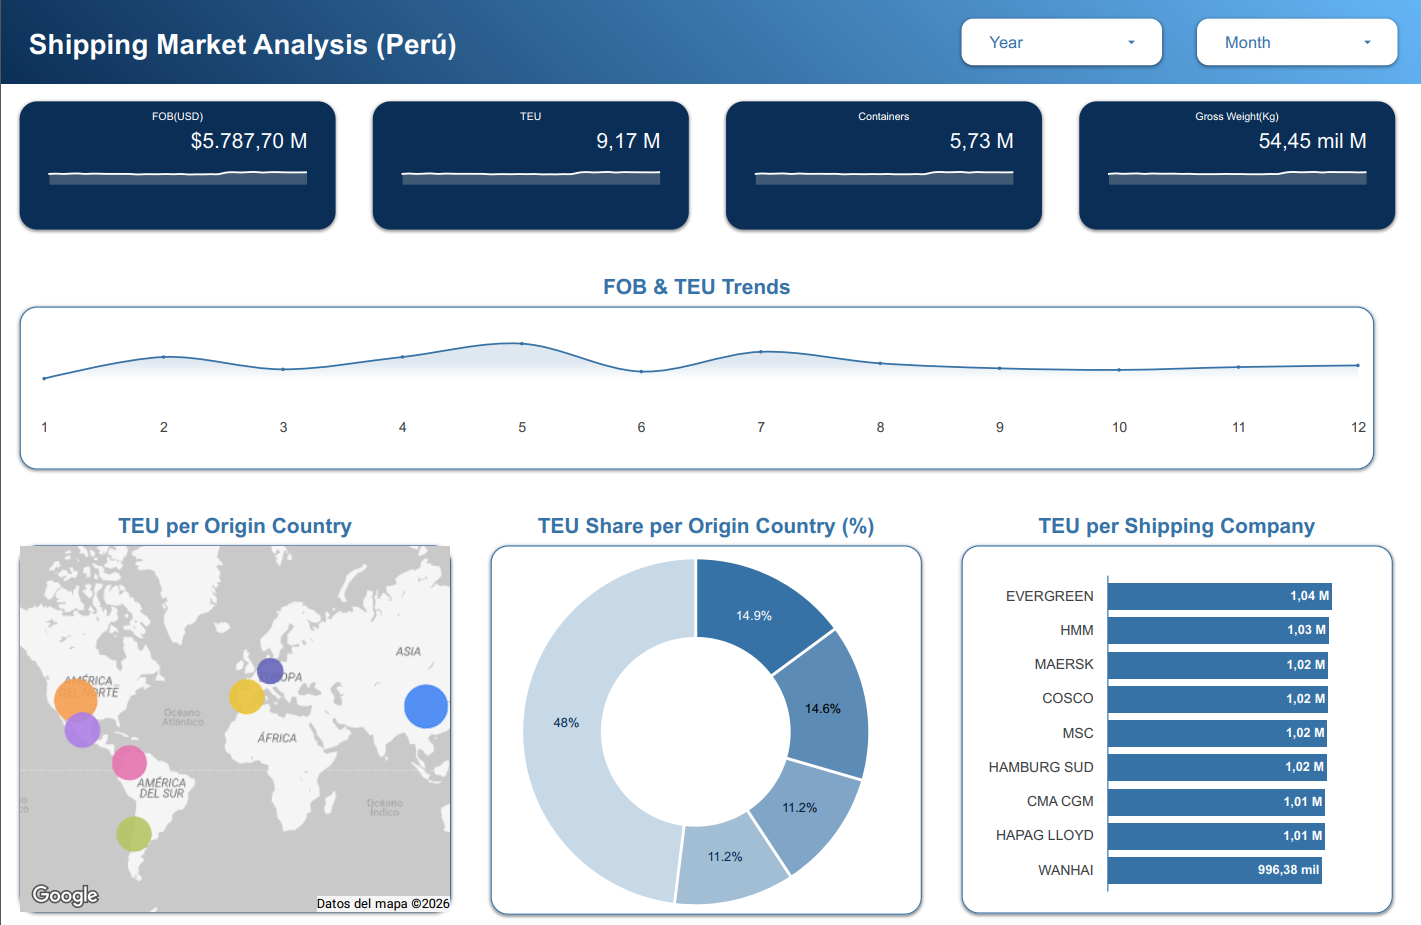The height and width of the screenshot is (925, 1421).
Task: Click the green bubble in South America
Action: (x=134, y=833)
